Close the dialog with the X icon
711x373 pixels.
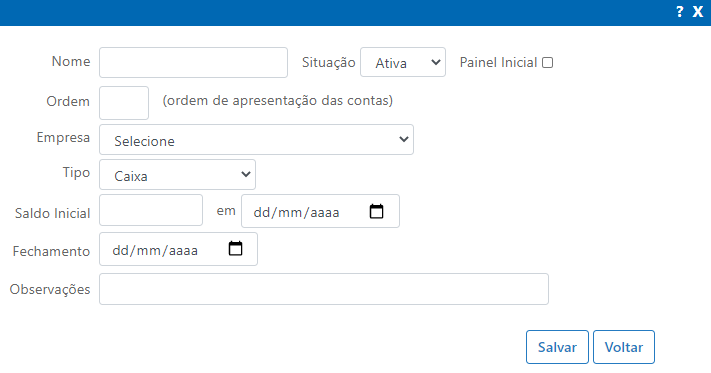pyautogui.click(x=698, y=11)
